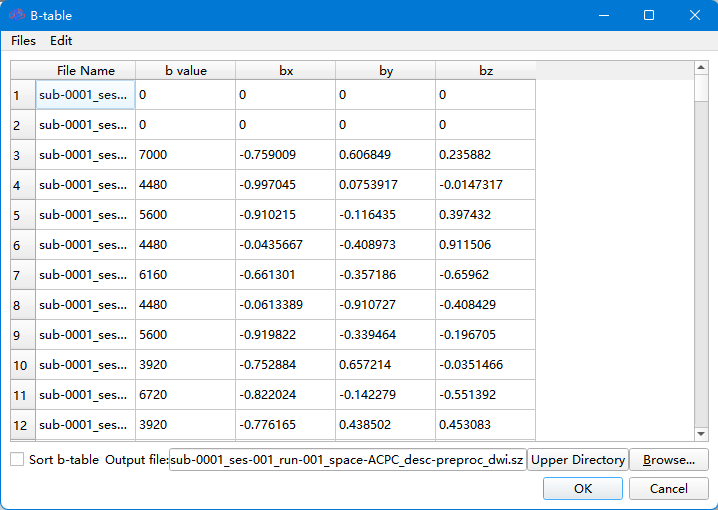This screenshot has width=718, height=510.
Task: Click the Upper Directory button
Action: point(578,460)
